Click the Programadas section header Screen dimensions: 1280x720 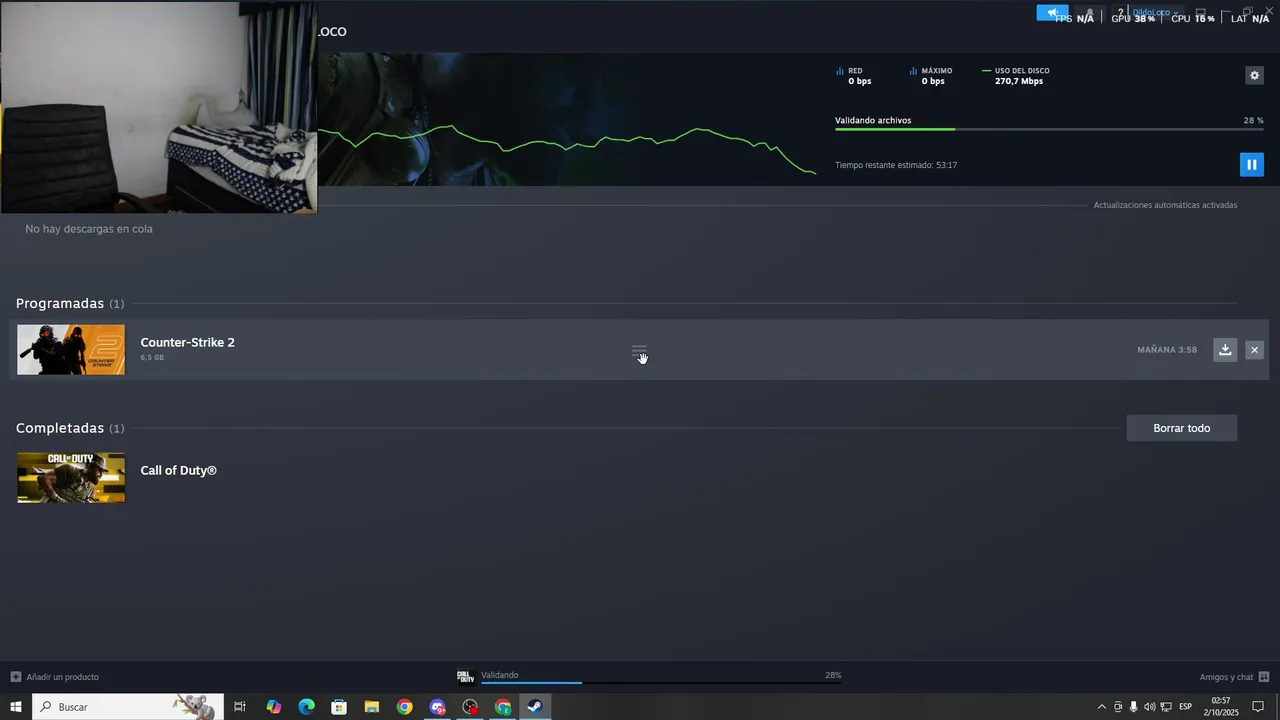click(x=70, y=303)
